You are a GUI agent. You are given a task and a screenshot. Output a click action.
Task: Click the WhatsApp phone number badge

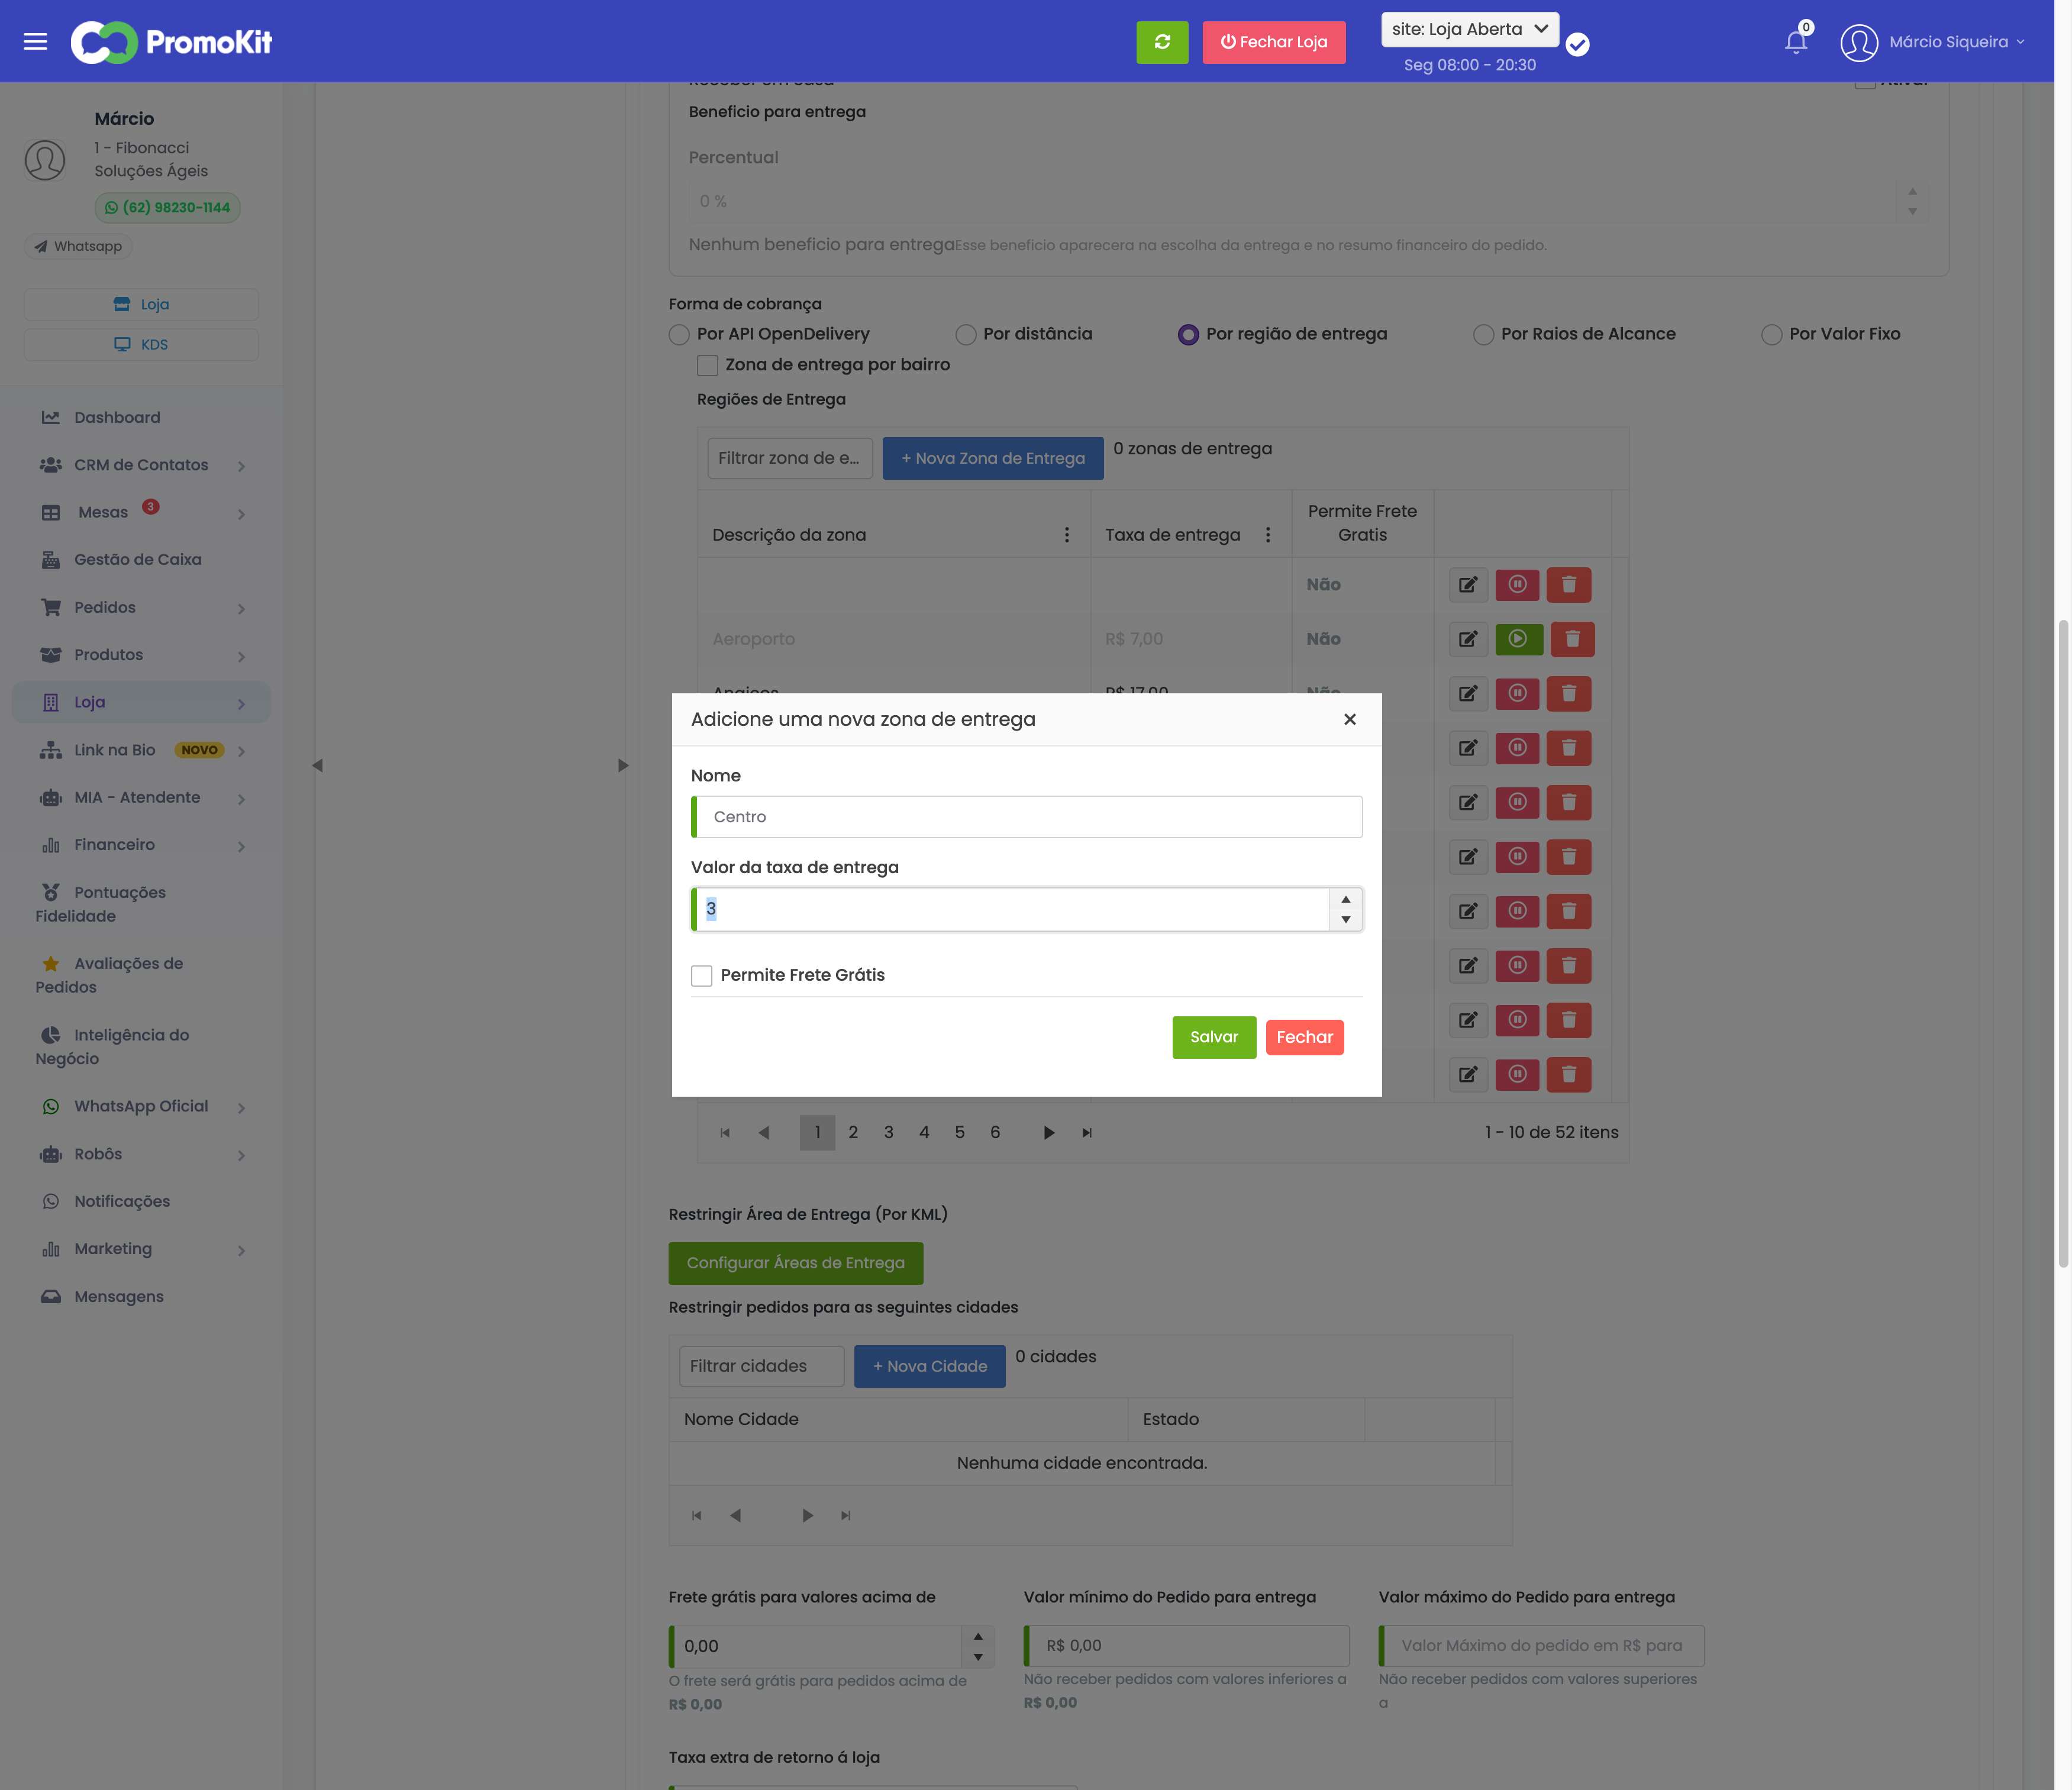point(167,207)
